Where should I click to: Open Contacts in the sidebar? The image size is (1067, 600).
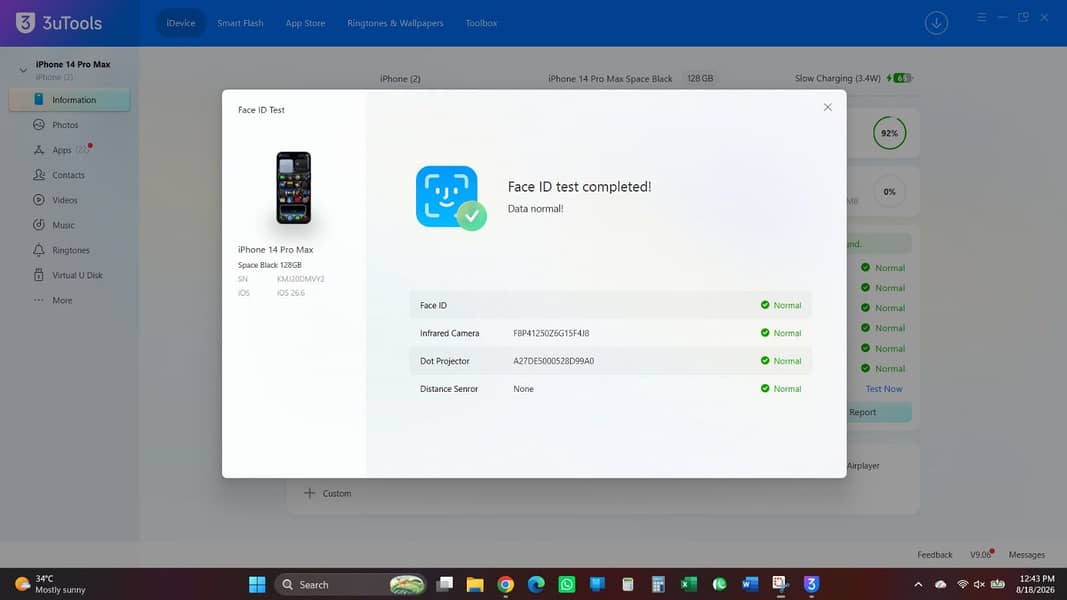pyautogui.click(x=68, y=175)
